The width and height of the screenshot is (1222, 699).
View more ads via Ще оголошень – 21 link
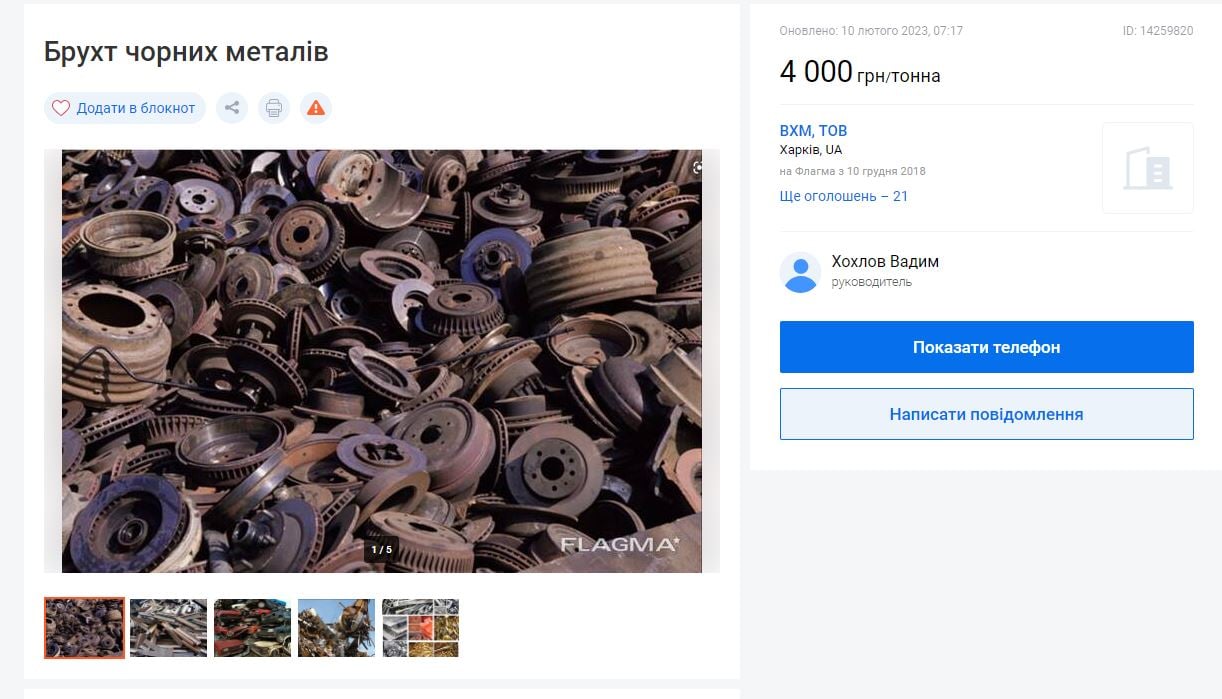(844, 196)
